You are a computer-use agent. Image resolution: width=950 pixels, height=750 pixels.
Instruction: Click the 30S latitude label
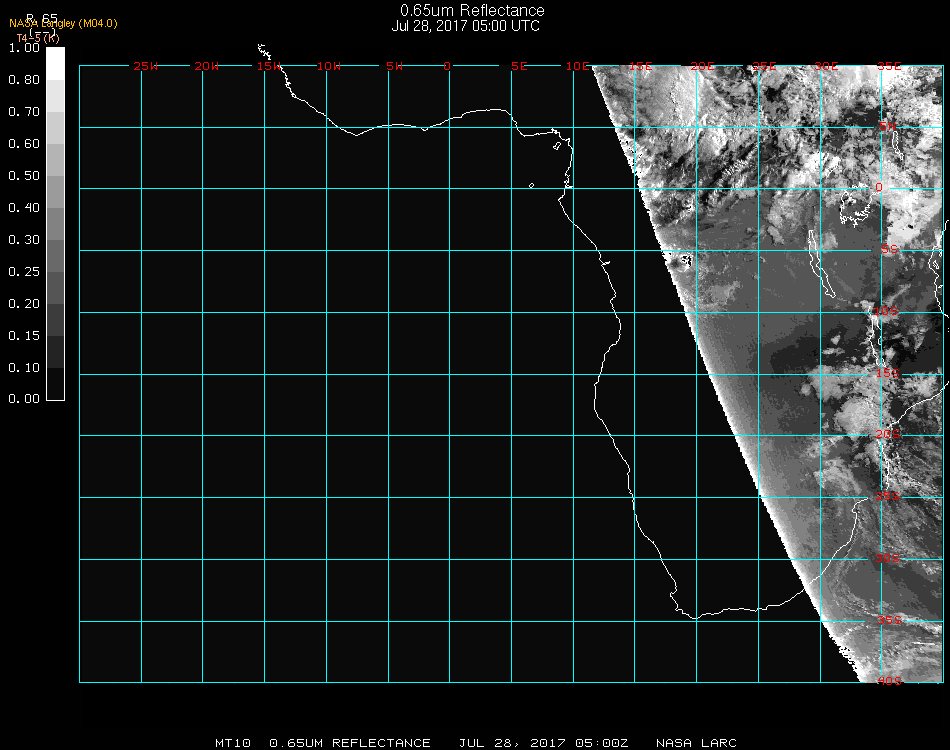click(888, 558)
